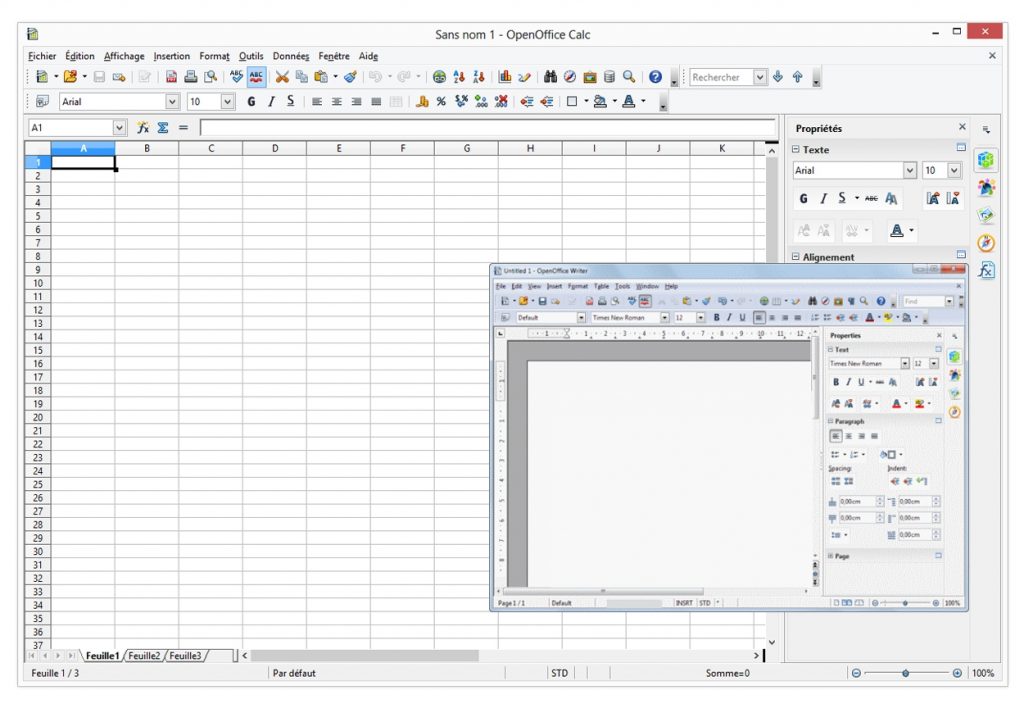Open the Affichage menu

click(x=124, y=56)
